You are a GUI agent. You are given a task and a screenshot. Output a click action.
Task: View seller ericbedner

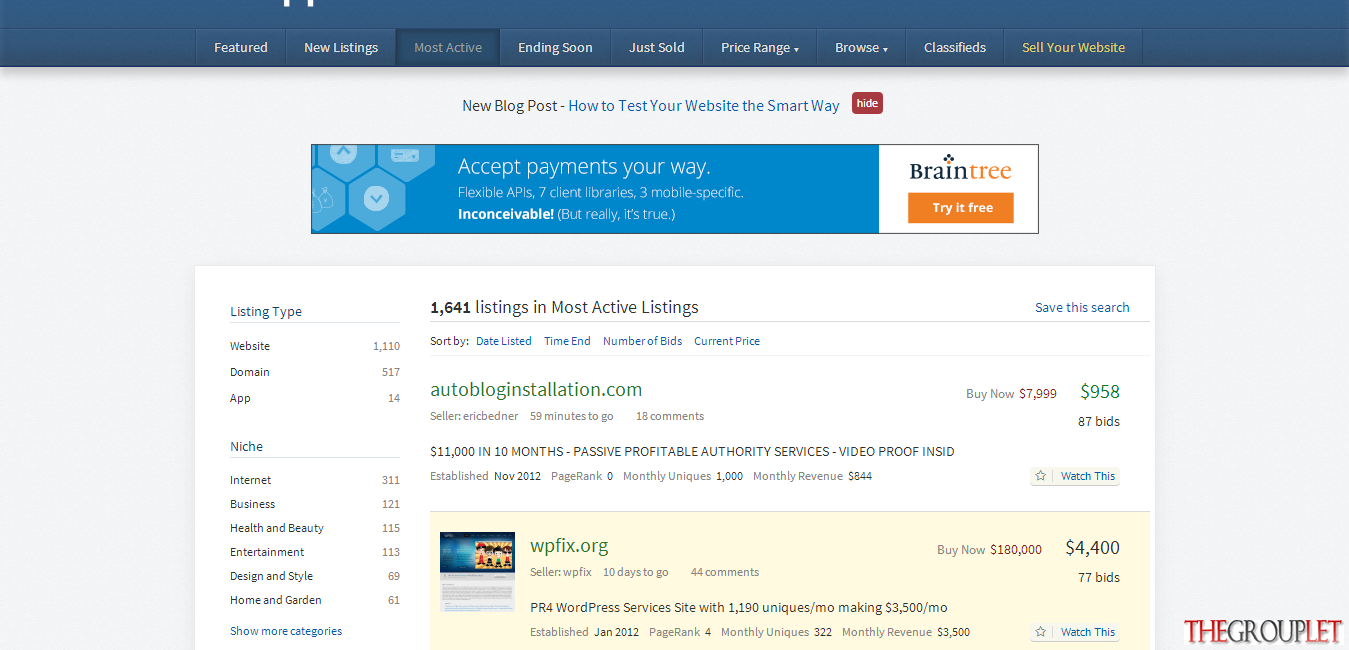coord(490,416)
